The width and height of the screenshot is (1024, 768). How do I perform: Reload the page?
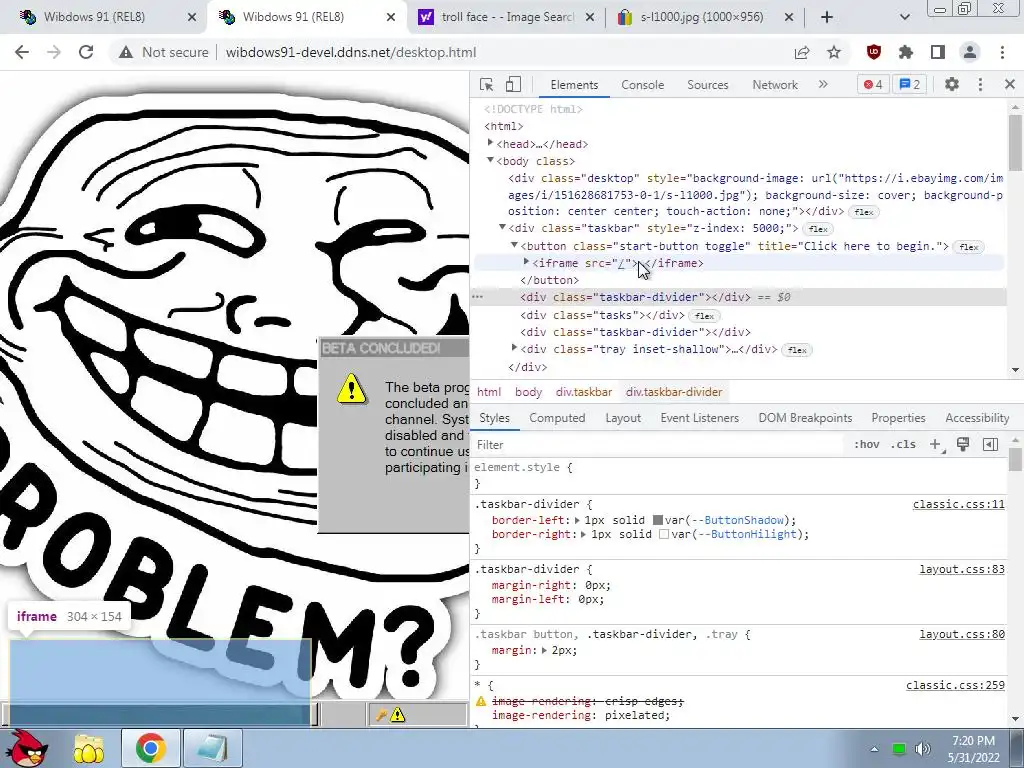[x=86, y=52]
